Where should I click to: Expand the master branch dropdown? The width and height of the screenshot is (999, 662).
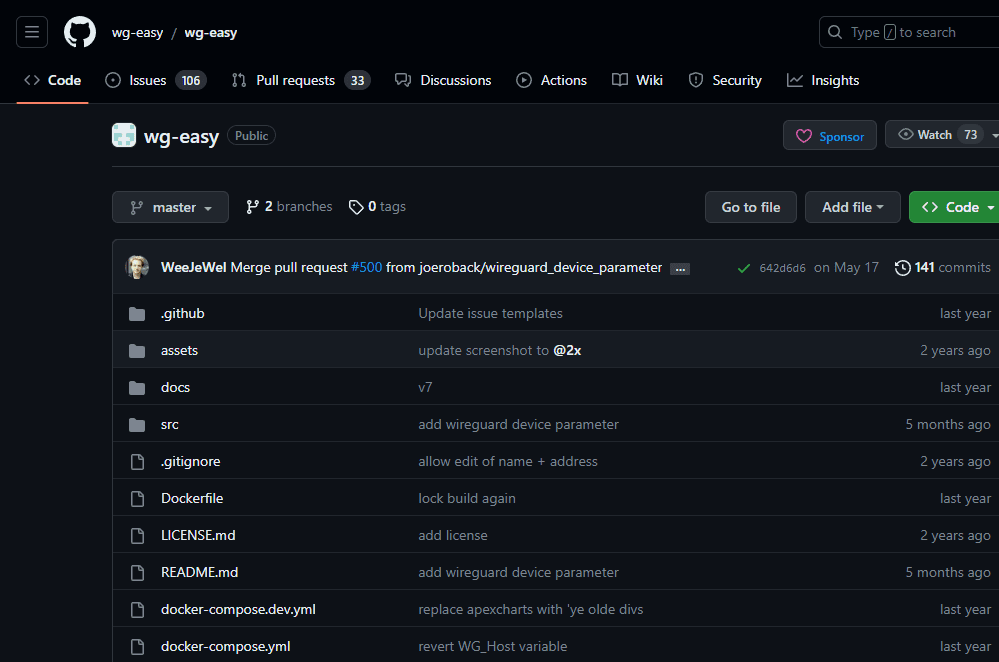tap(170, 208)
